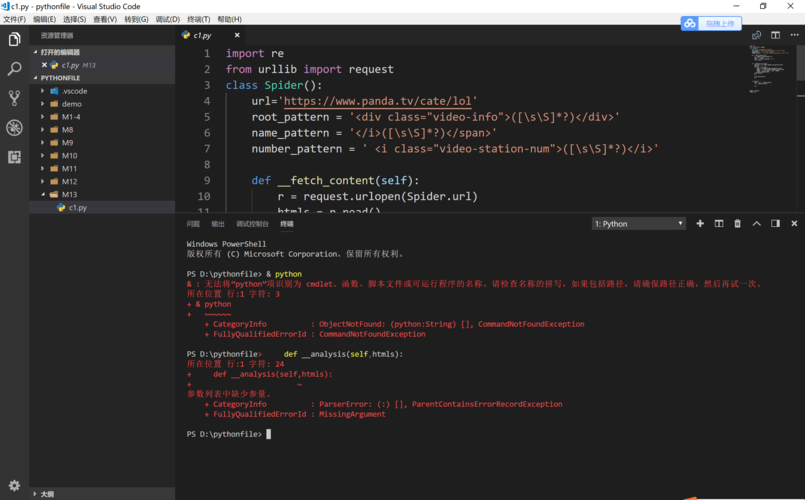805x500 pixels.
Task: Open the Terminal (终端) menu
Action: tap(199, 19)
